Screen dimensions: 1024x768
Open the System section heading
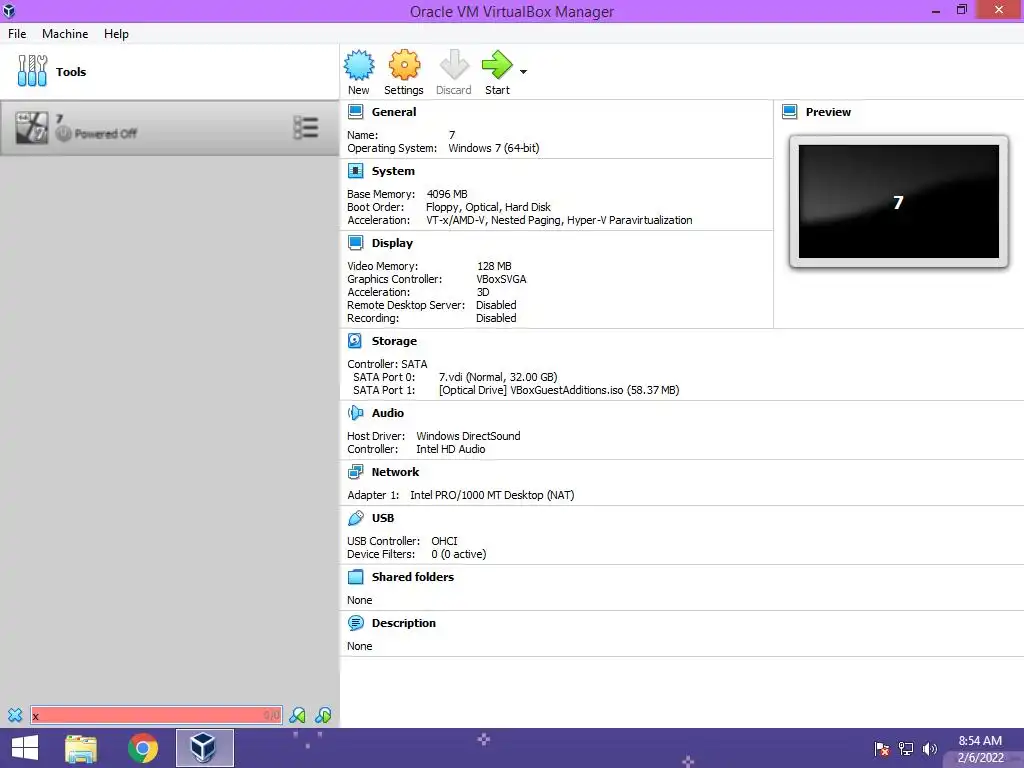pos(393,171)
